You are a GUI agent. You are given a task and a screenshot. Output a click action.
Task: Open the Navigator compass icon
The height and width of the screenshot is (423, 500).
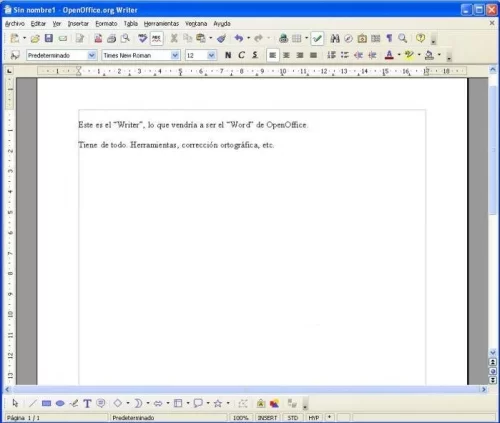point(348,38)
